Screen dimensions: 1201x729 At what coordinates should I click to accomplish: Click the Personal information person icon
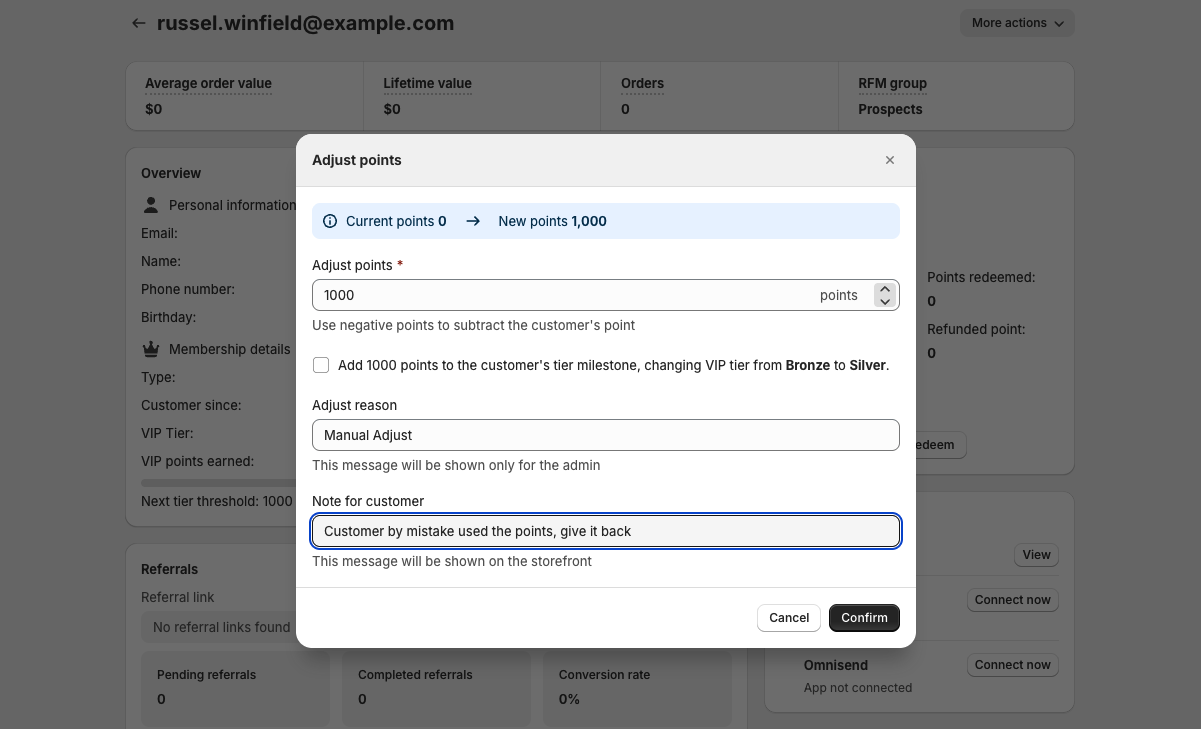151,205
